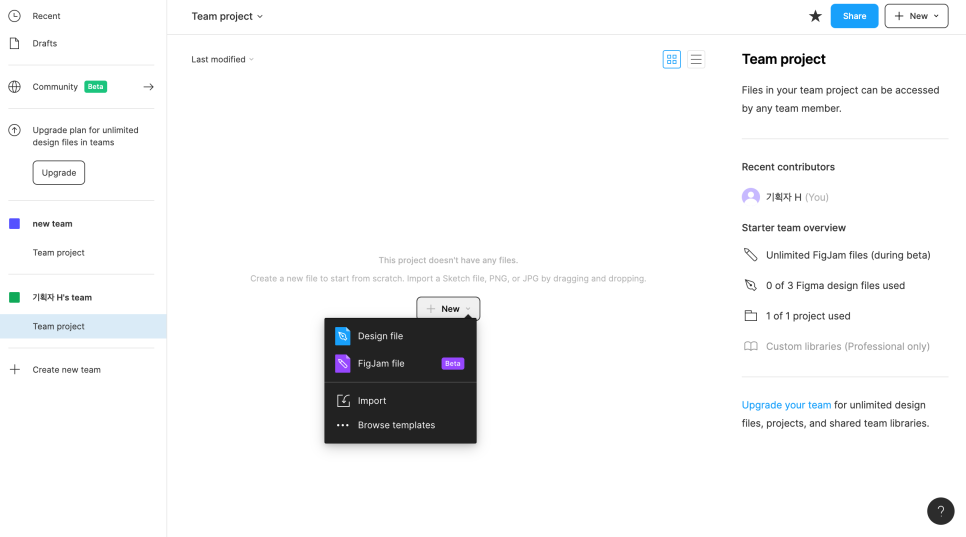Click the Starter team overview heading
Screen dimensions: 966x537
click(794, 228)
